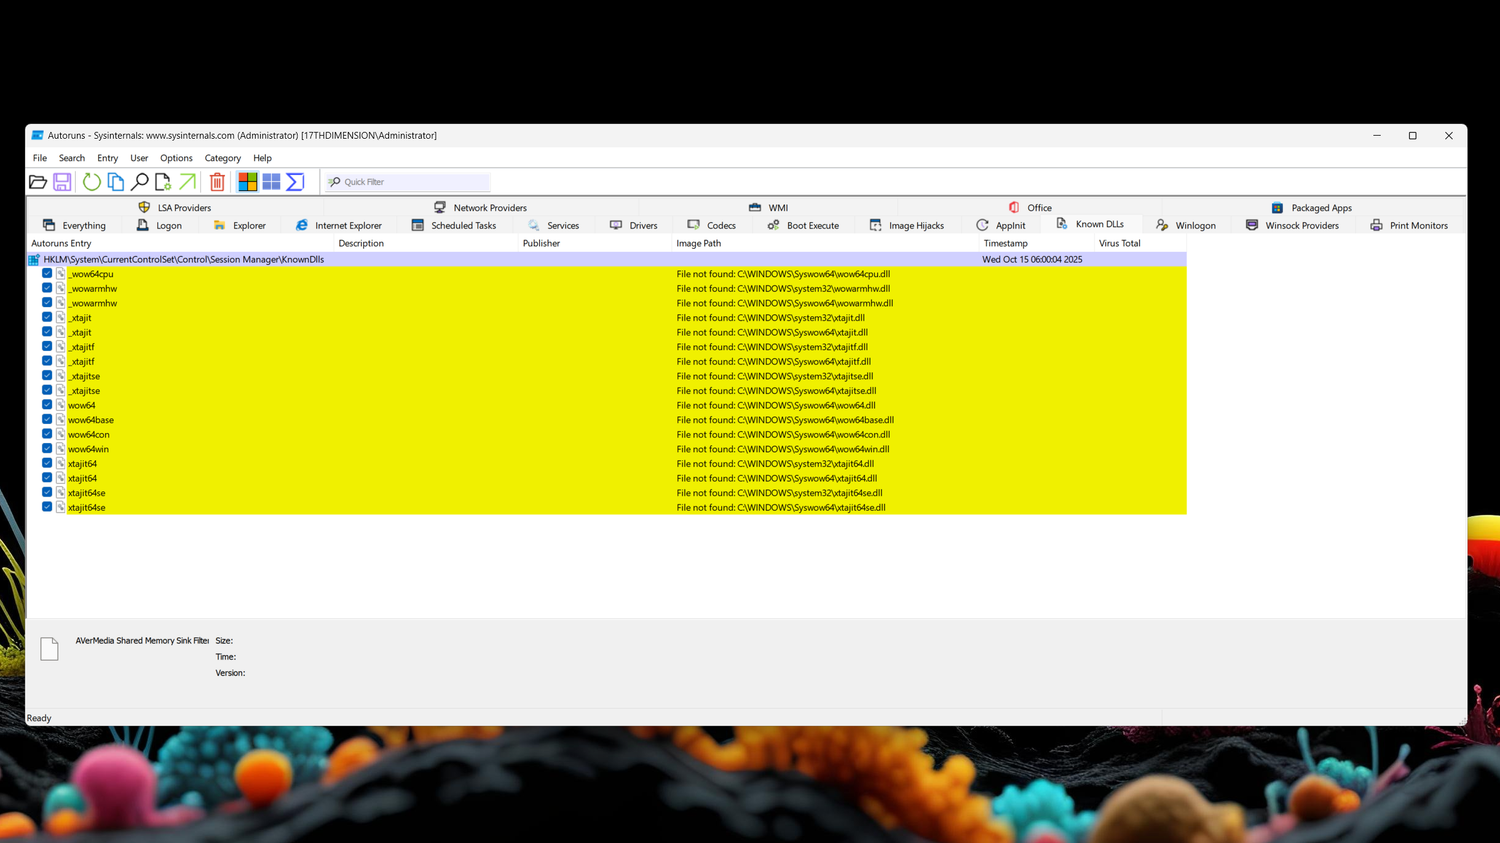Click the 'Wed Oct 15 06:00:04 2025' timestamp
This screenshot has height=843, width=1500.
click(1032, 259)
